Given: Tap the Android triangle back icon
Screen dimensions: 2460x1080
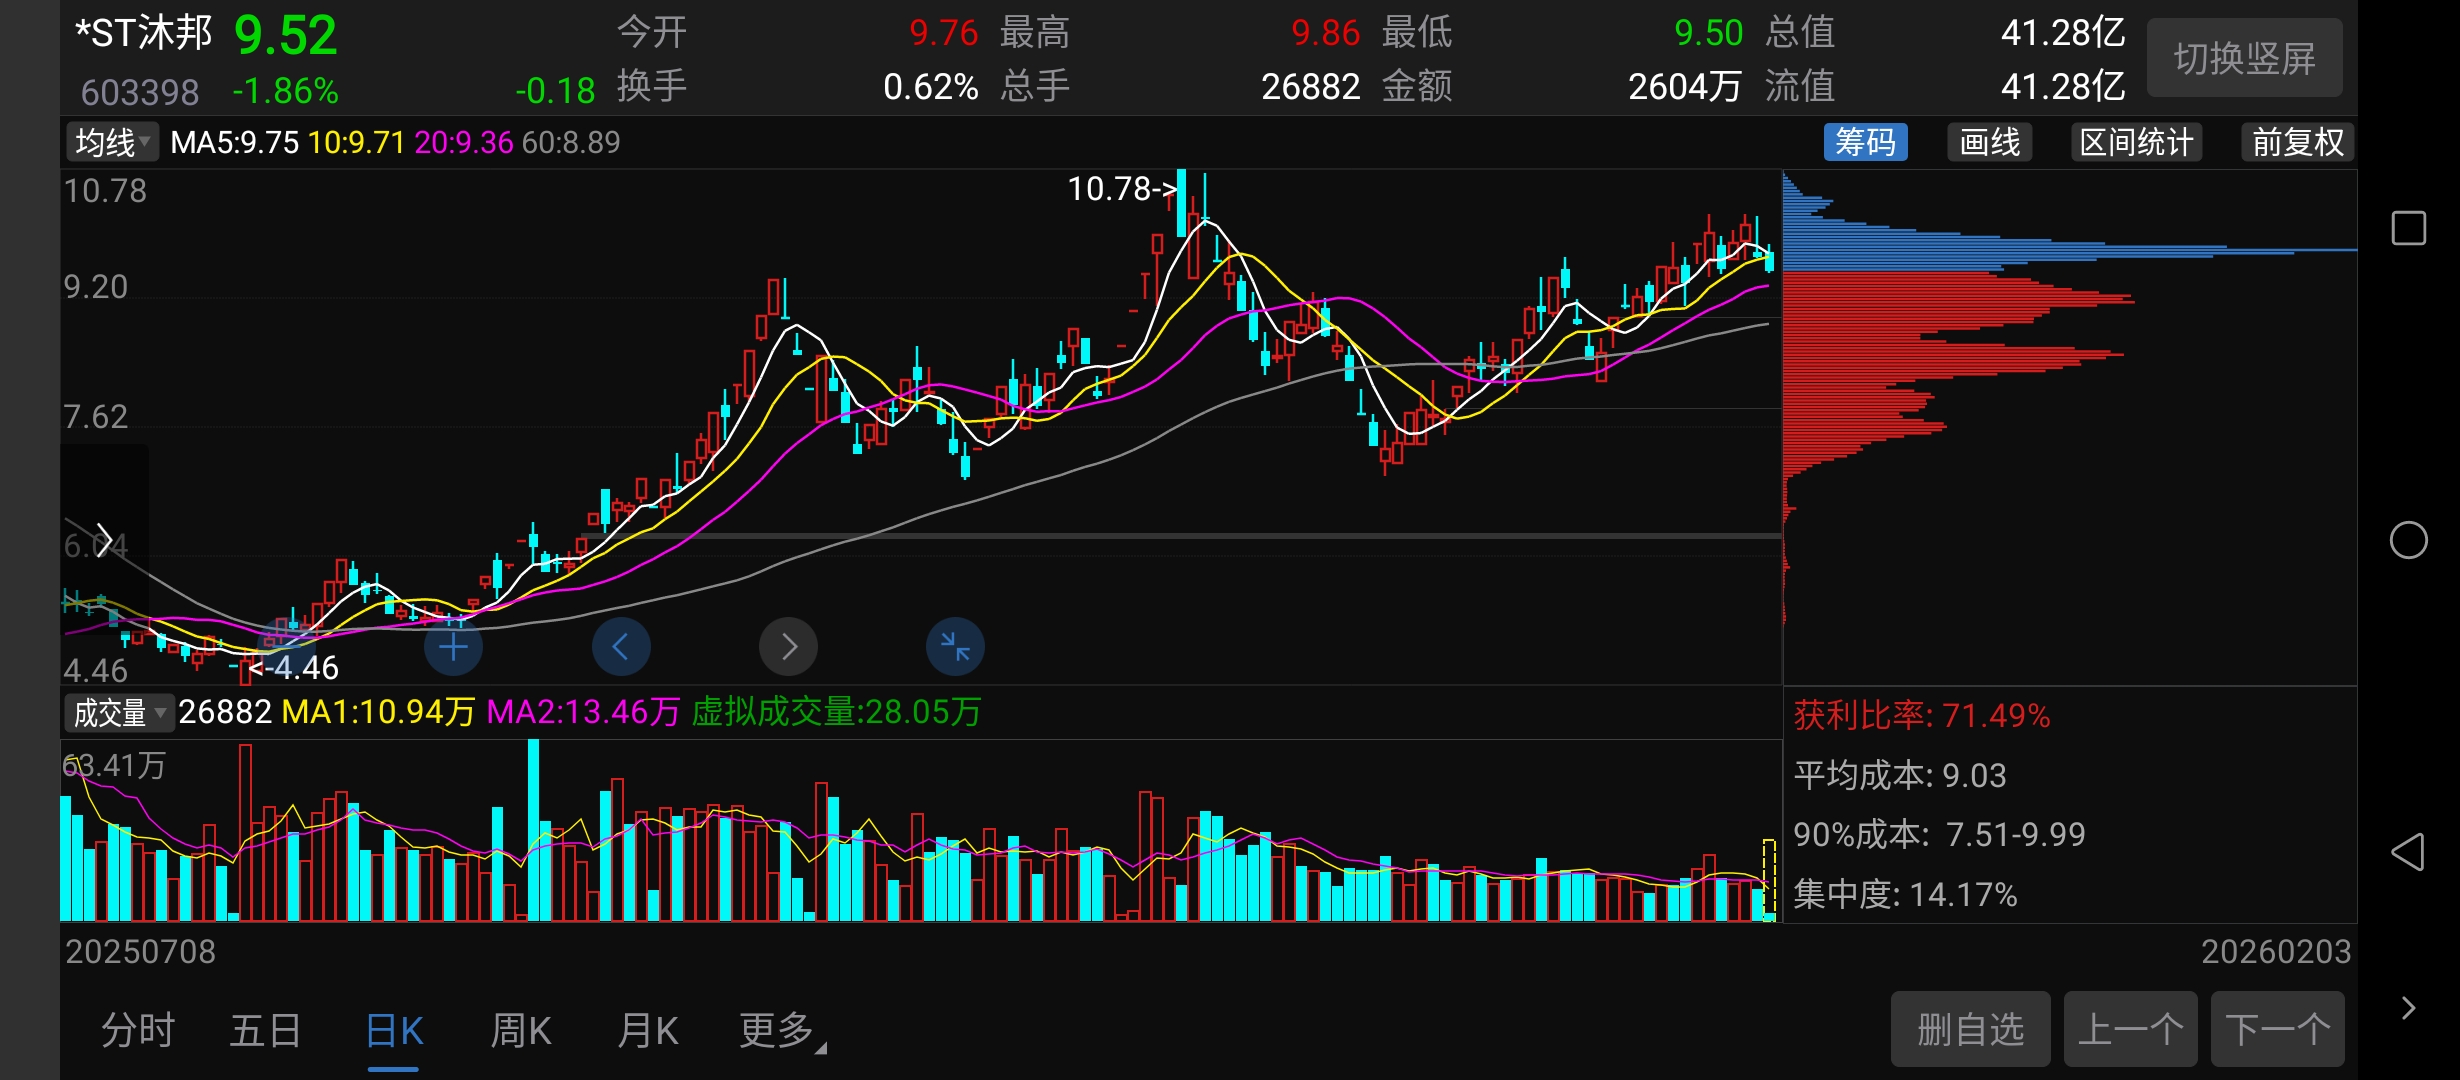Looking at the screenshot, I should click(2408, 852).
